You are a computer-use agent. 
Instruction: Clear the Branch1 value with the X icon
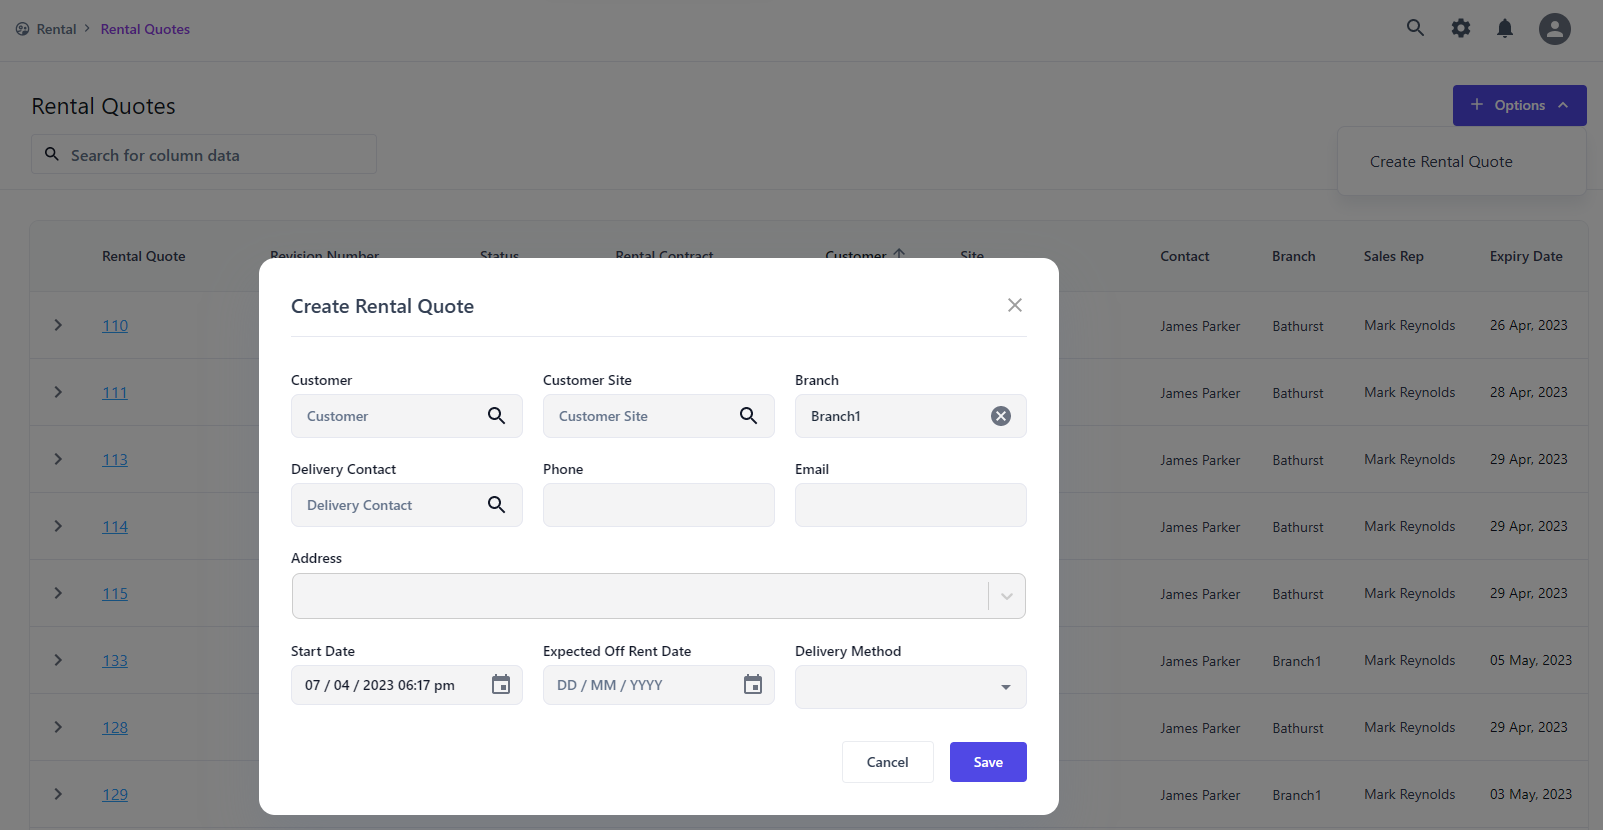1000,416
